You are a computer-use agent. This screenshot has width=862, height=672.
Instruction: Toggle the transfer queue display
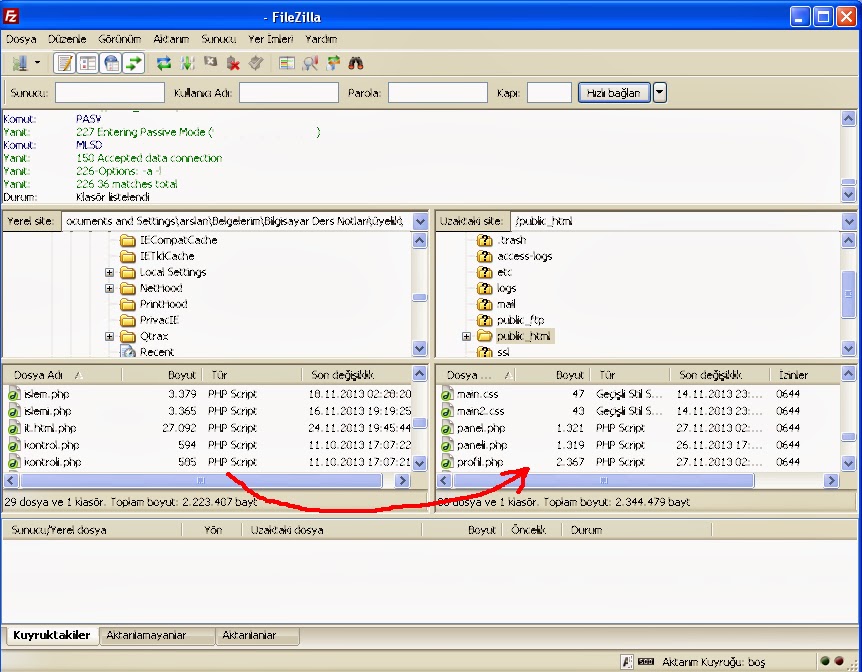tap(134, 63)
